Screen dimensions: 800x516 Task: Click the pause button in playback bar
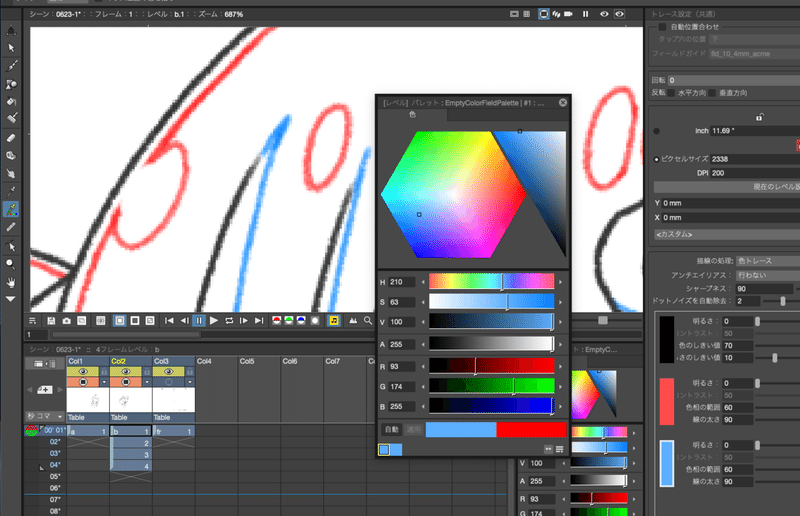199,321
